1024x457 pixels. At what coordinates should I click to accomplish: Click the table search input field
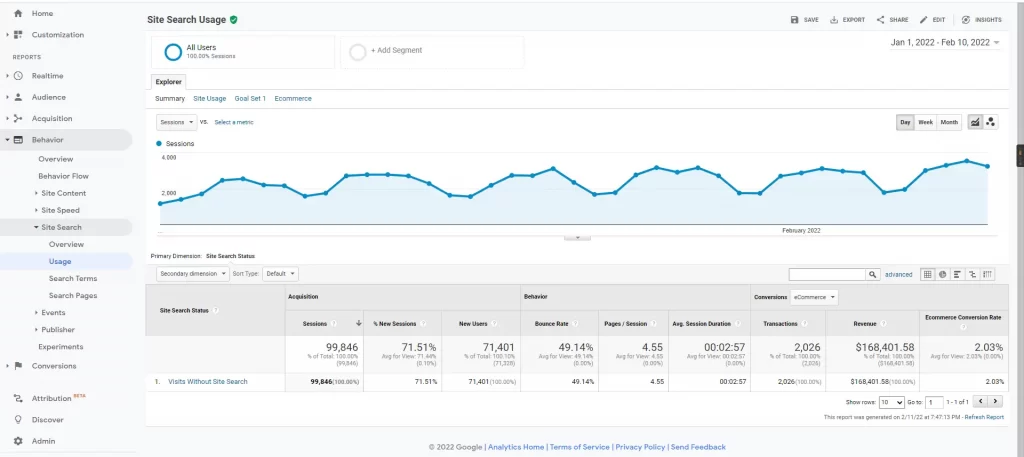826,274
